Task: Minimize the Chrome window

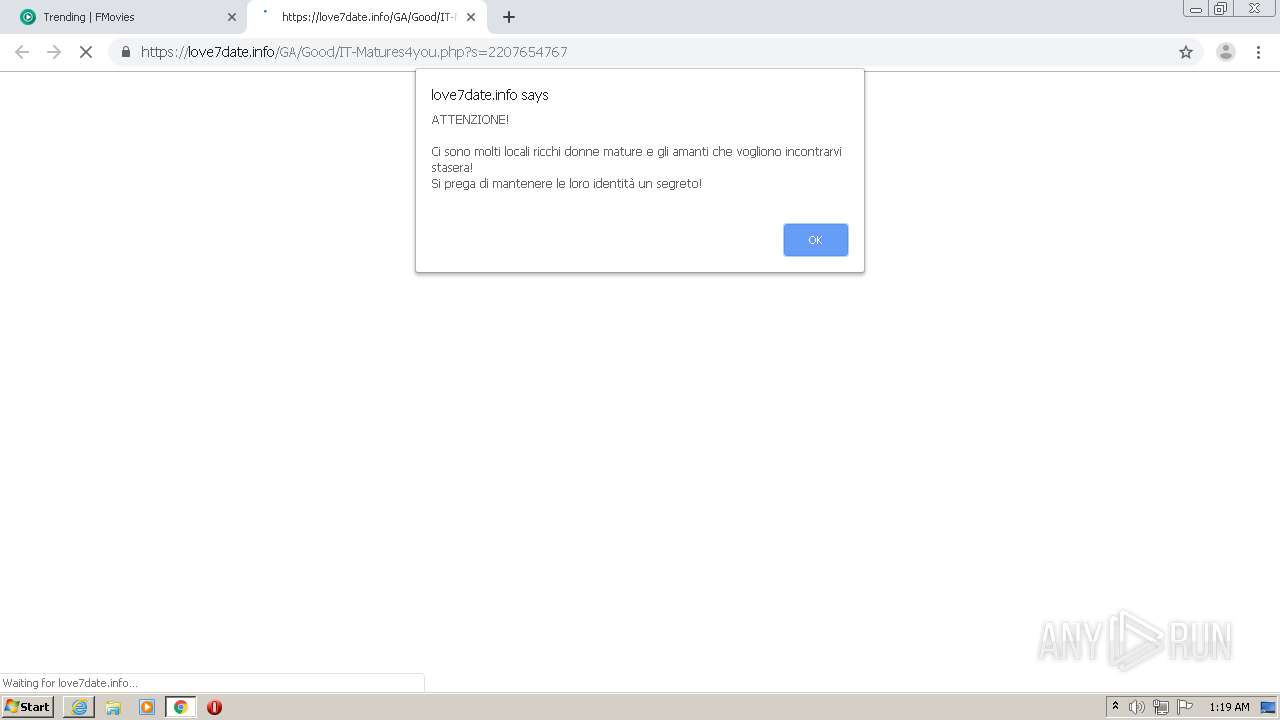Action: point(1196,9)
